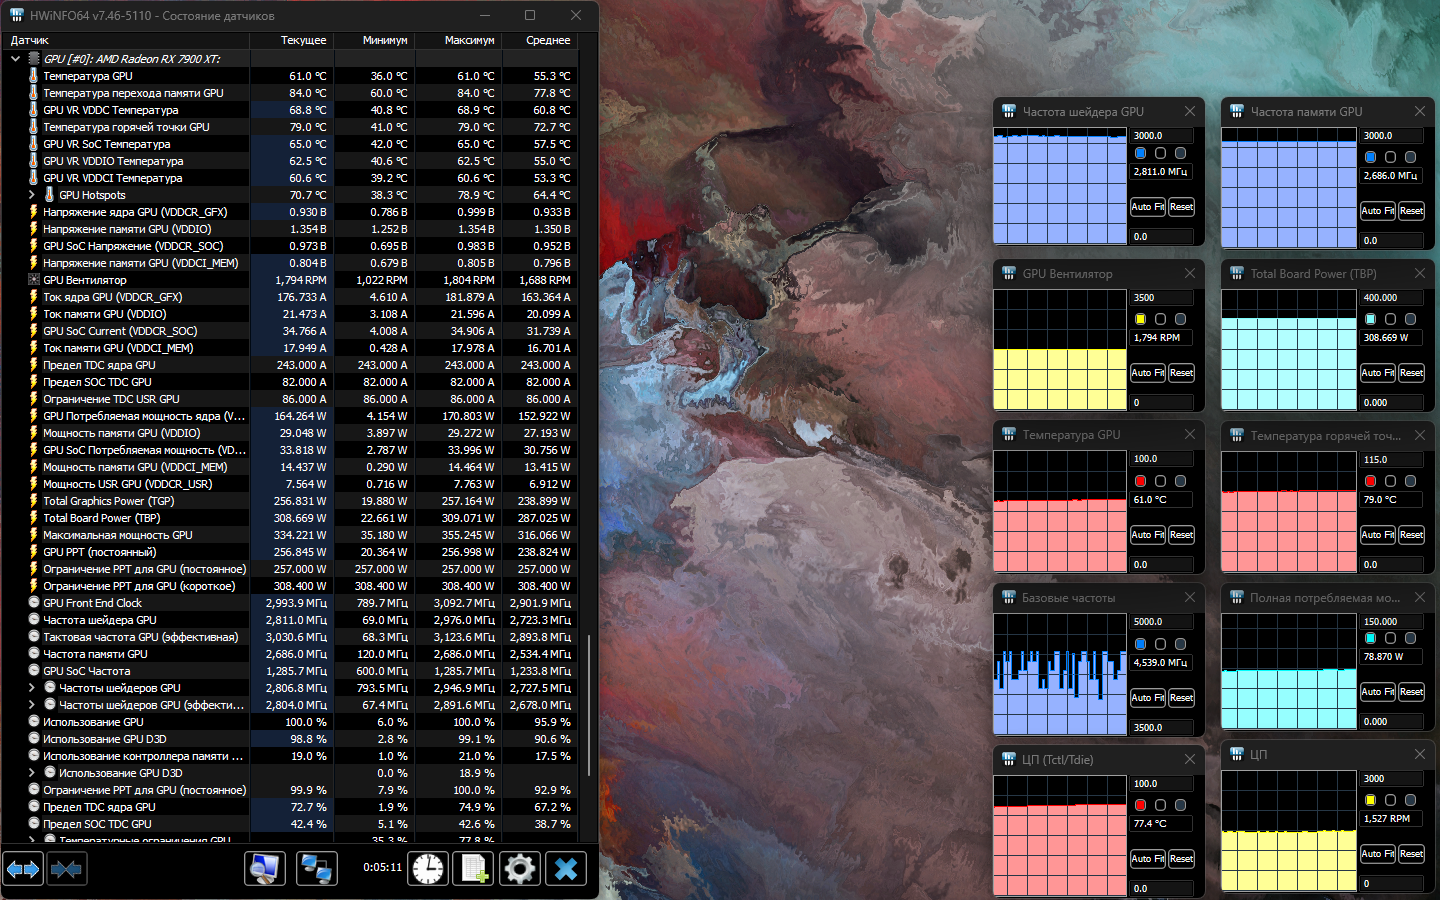Screen dimensions: 1440x900
Task: Click the yellow color swatch in GPU Вентилятор graph
Action: [1141, 319]
